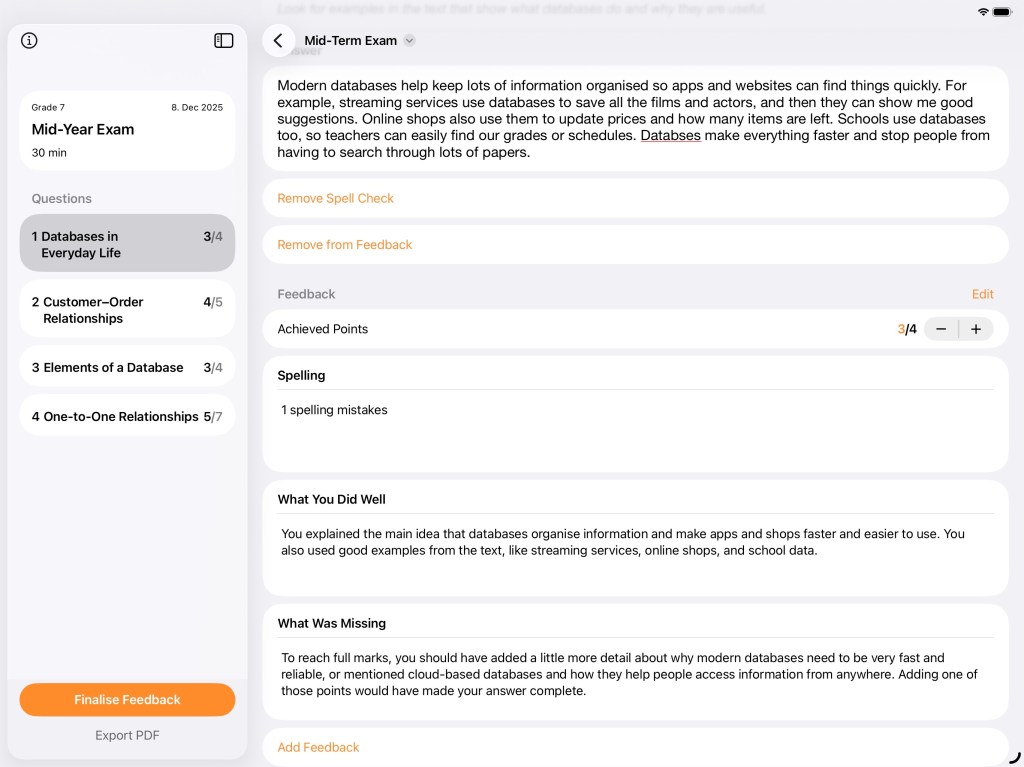This screenshot has height=767, width=1024.
Task: Click Remove Spell Check
Action: (x=336, y=198)
